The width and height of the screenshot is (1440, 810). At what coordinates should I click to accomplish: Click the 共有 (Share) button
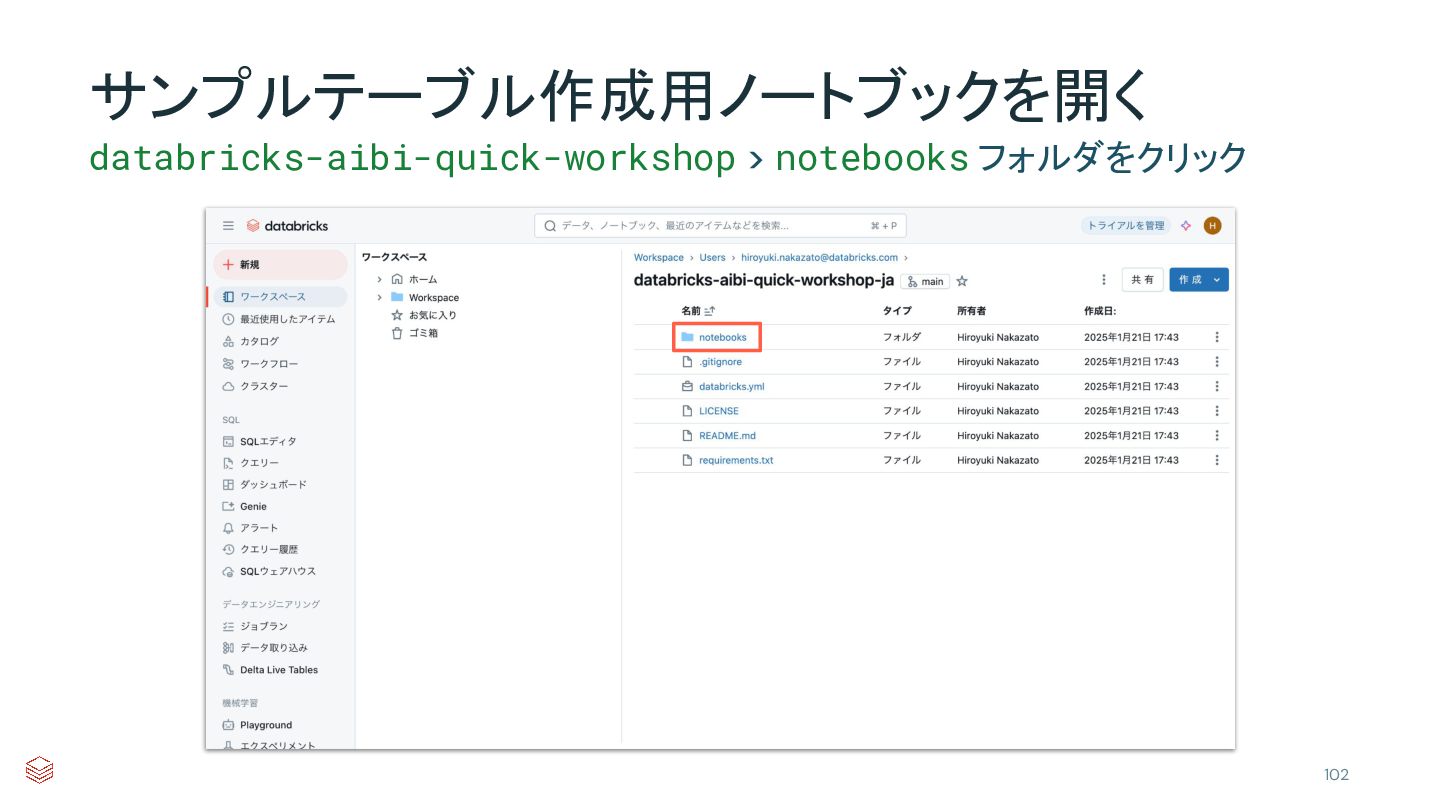pyautogui.click(x=1143, y=280)
